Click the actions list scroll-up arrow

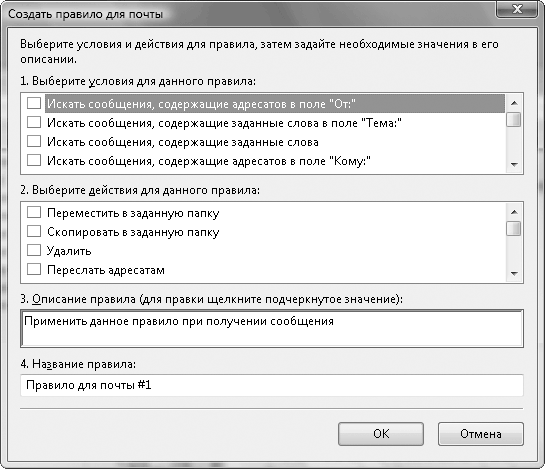[514, 212]
